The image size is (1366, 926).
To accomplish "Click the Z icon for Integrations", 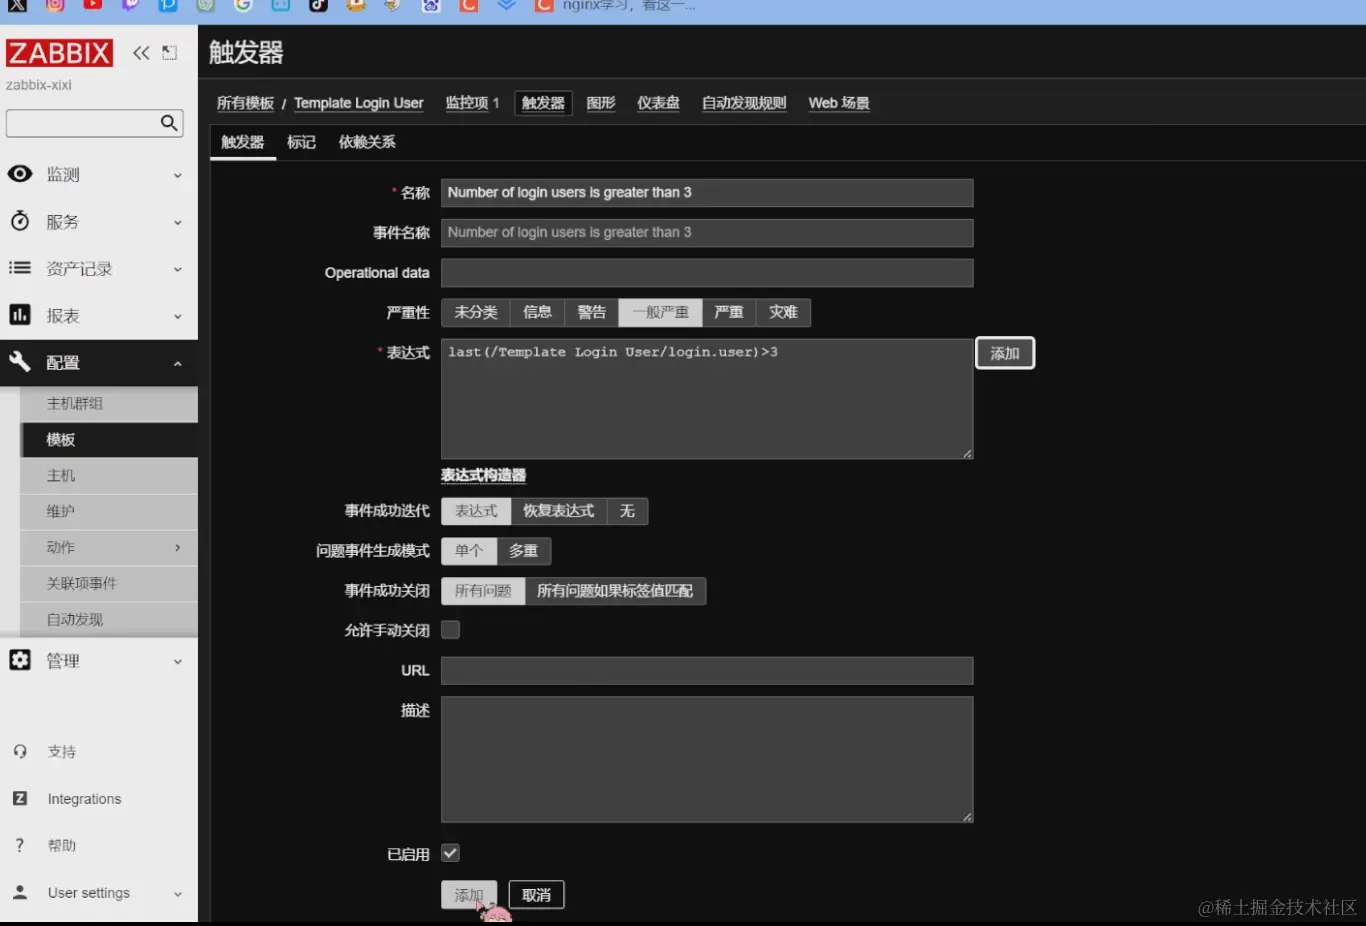I will click(20, 798).
